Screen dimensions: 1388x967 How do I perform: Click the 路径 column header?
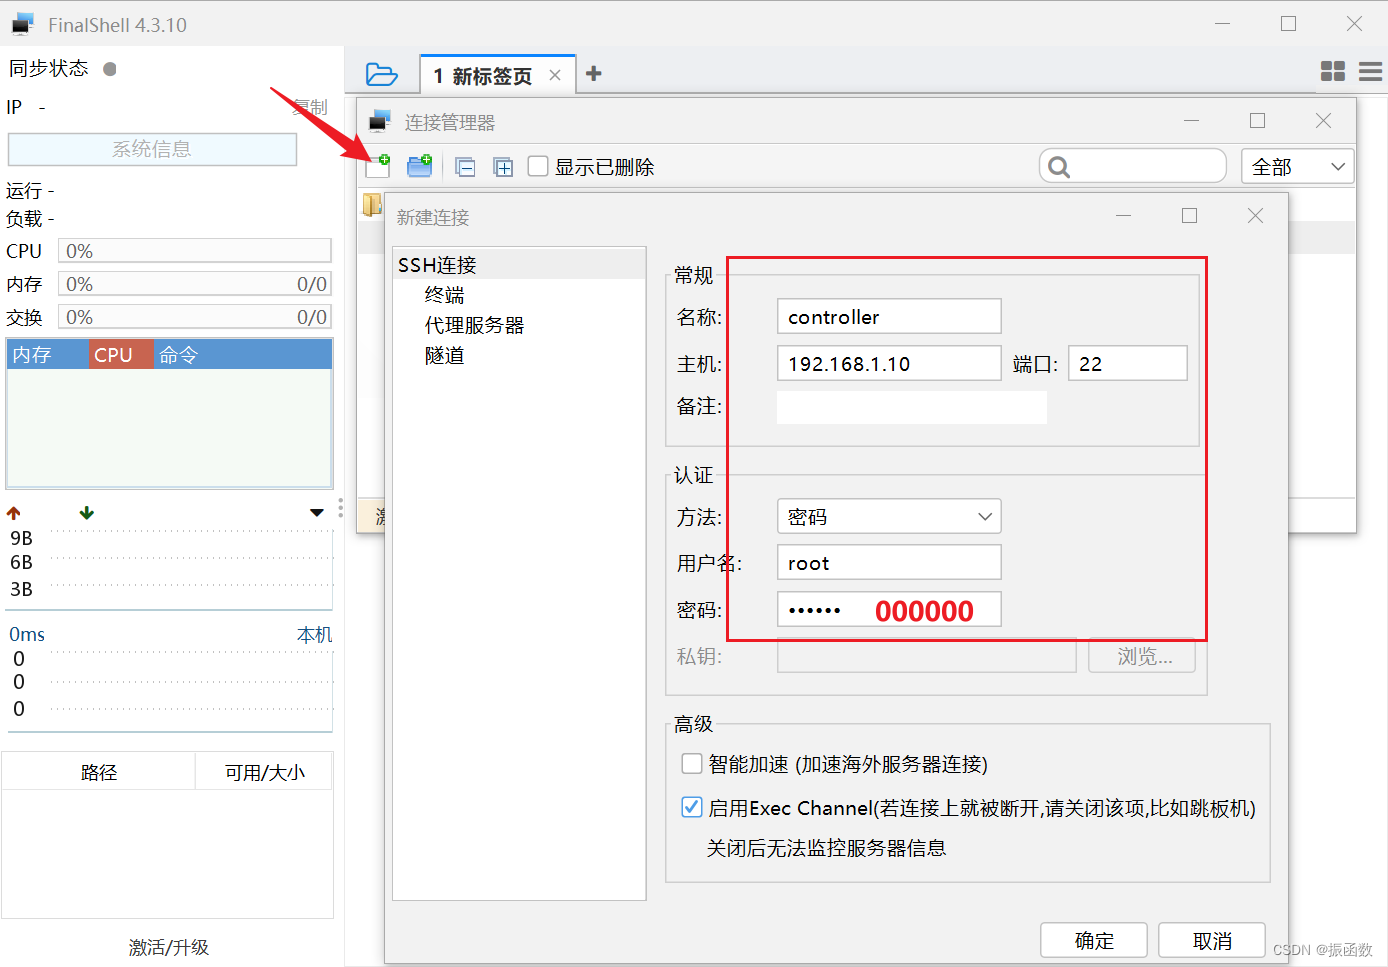(99, 772)
